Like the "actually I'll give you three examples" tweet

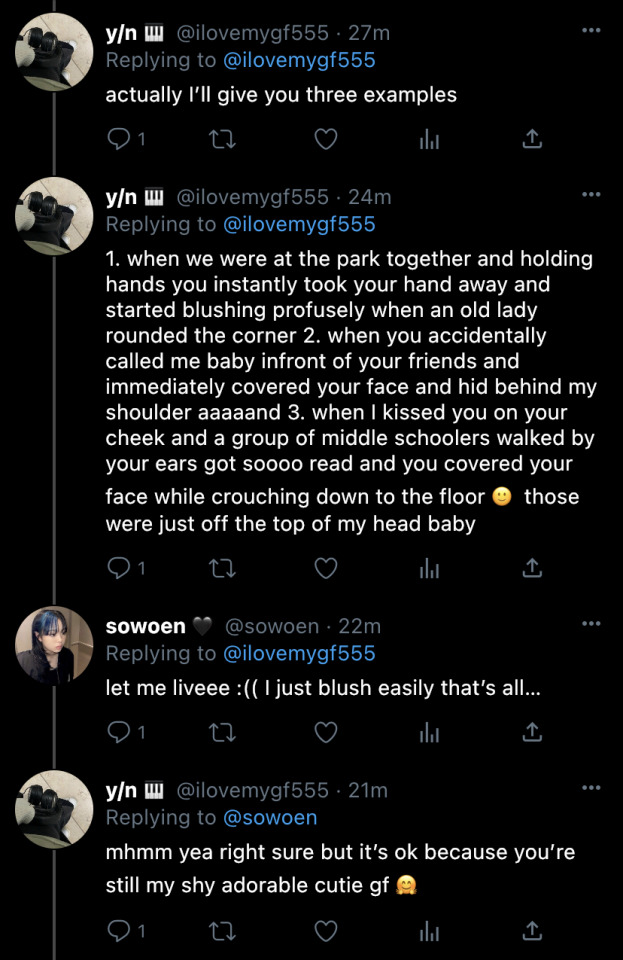point(326,140)
